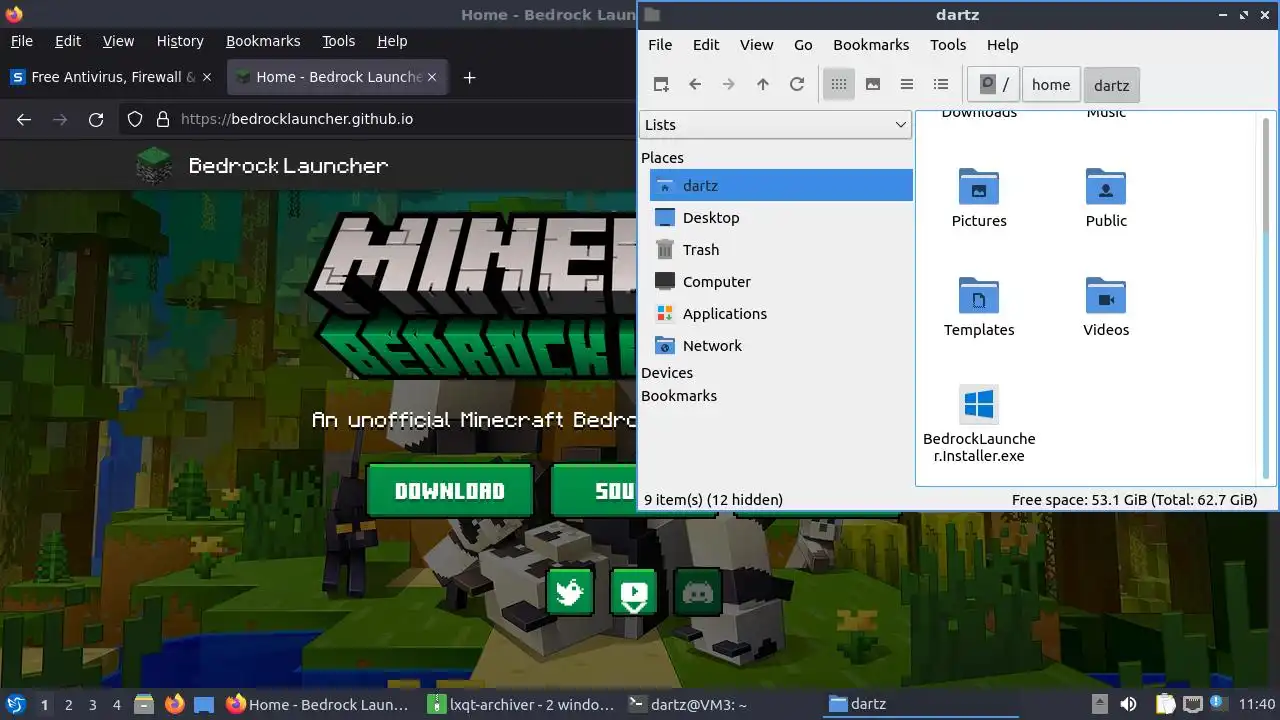Reload the page in Firefox

pos(96,119)
